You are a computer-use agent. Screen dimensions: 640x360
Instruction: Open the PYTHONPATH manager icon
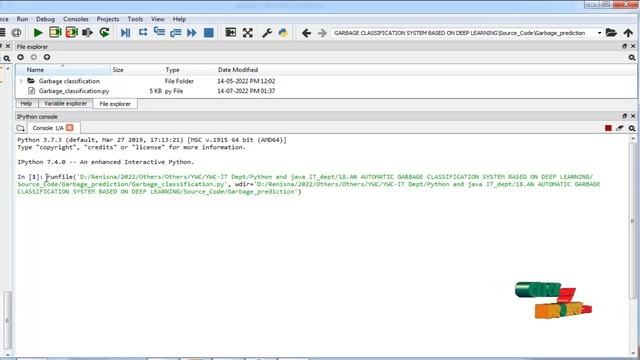point(283,33)
